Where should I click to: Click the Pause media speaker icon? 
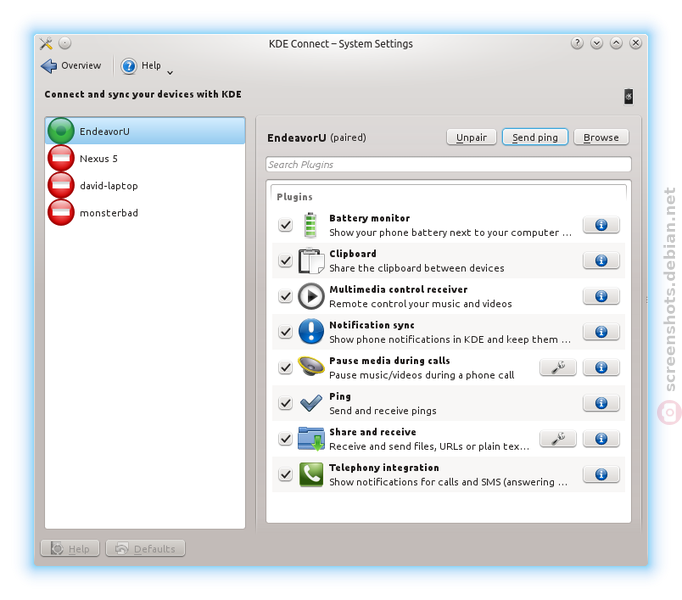[x=311, y=366]
